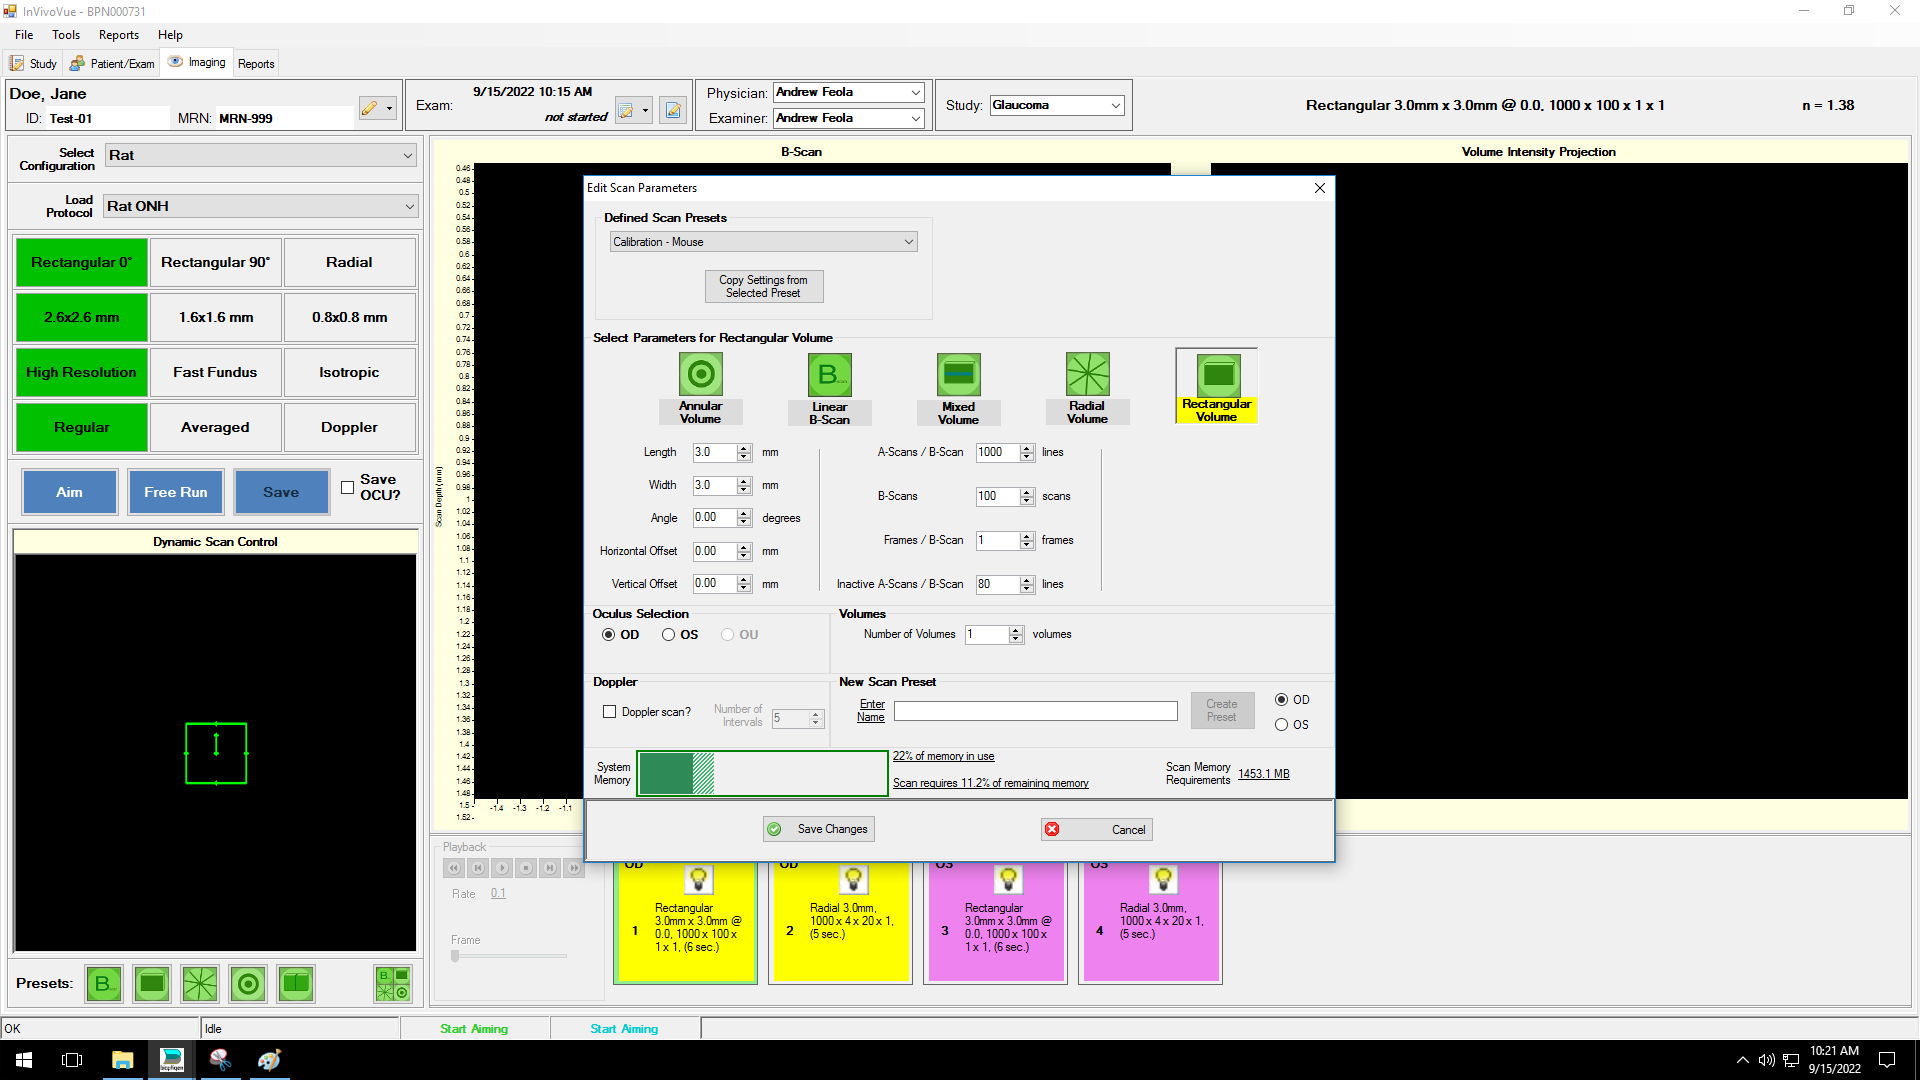Pick the Radial Volume scan icon
The height and width of the screenshot is (1080, 1920).
point(1087,375)
